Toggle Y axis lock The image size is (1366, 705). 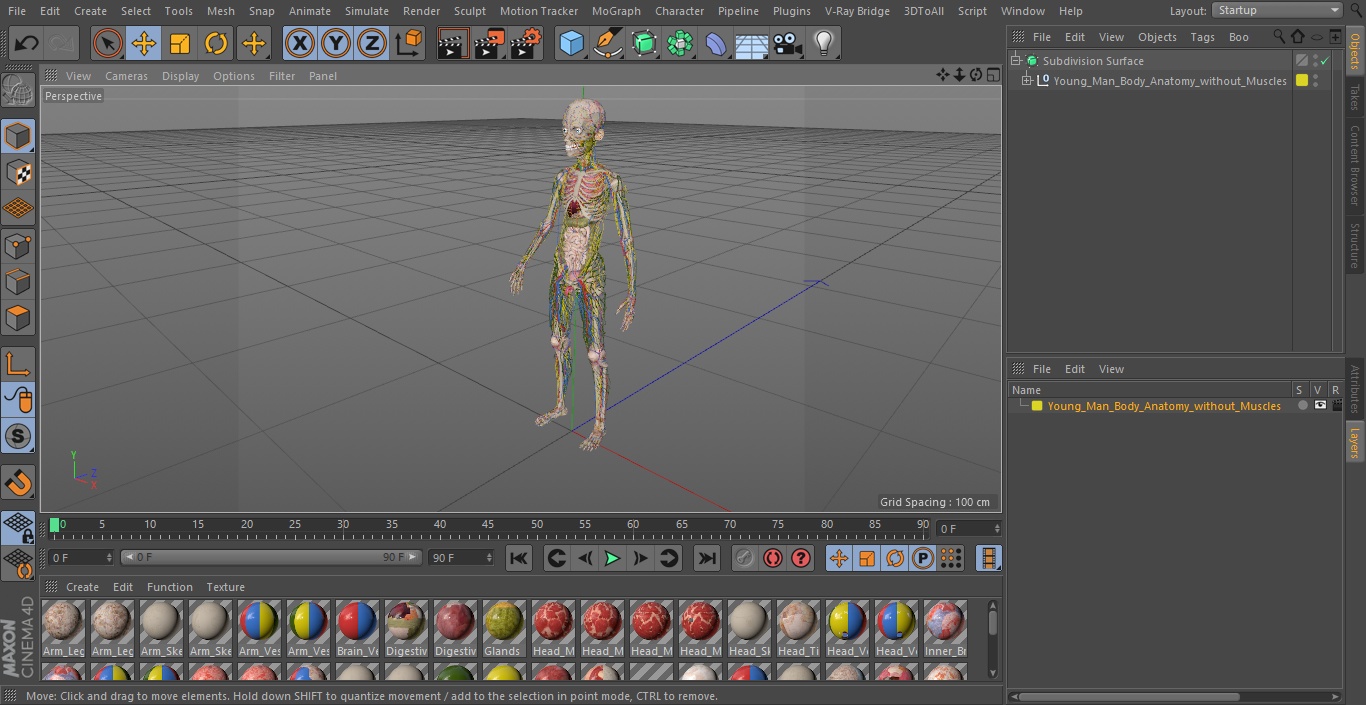[336, 43]
